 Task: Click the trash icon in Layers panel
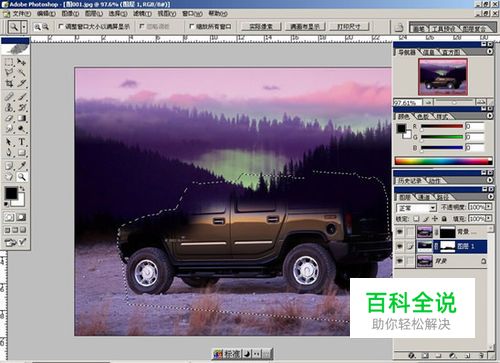click(x=481, y=355)
